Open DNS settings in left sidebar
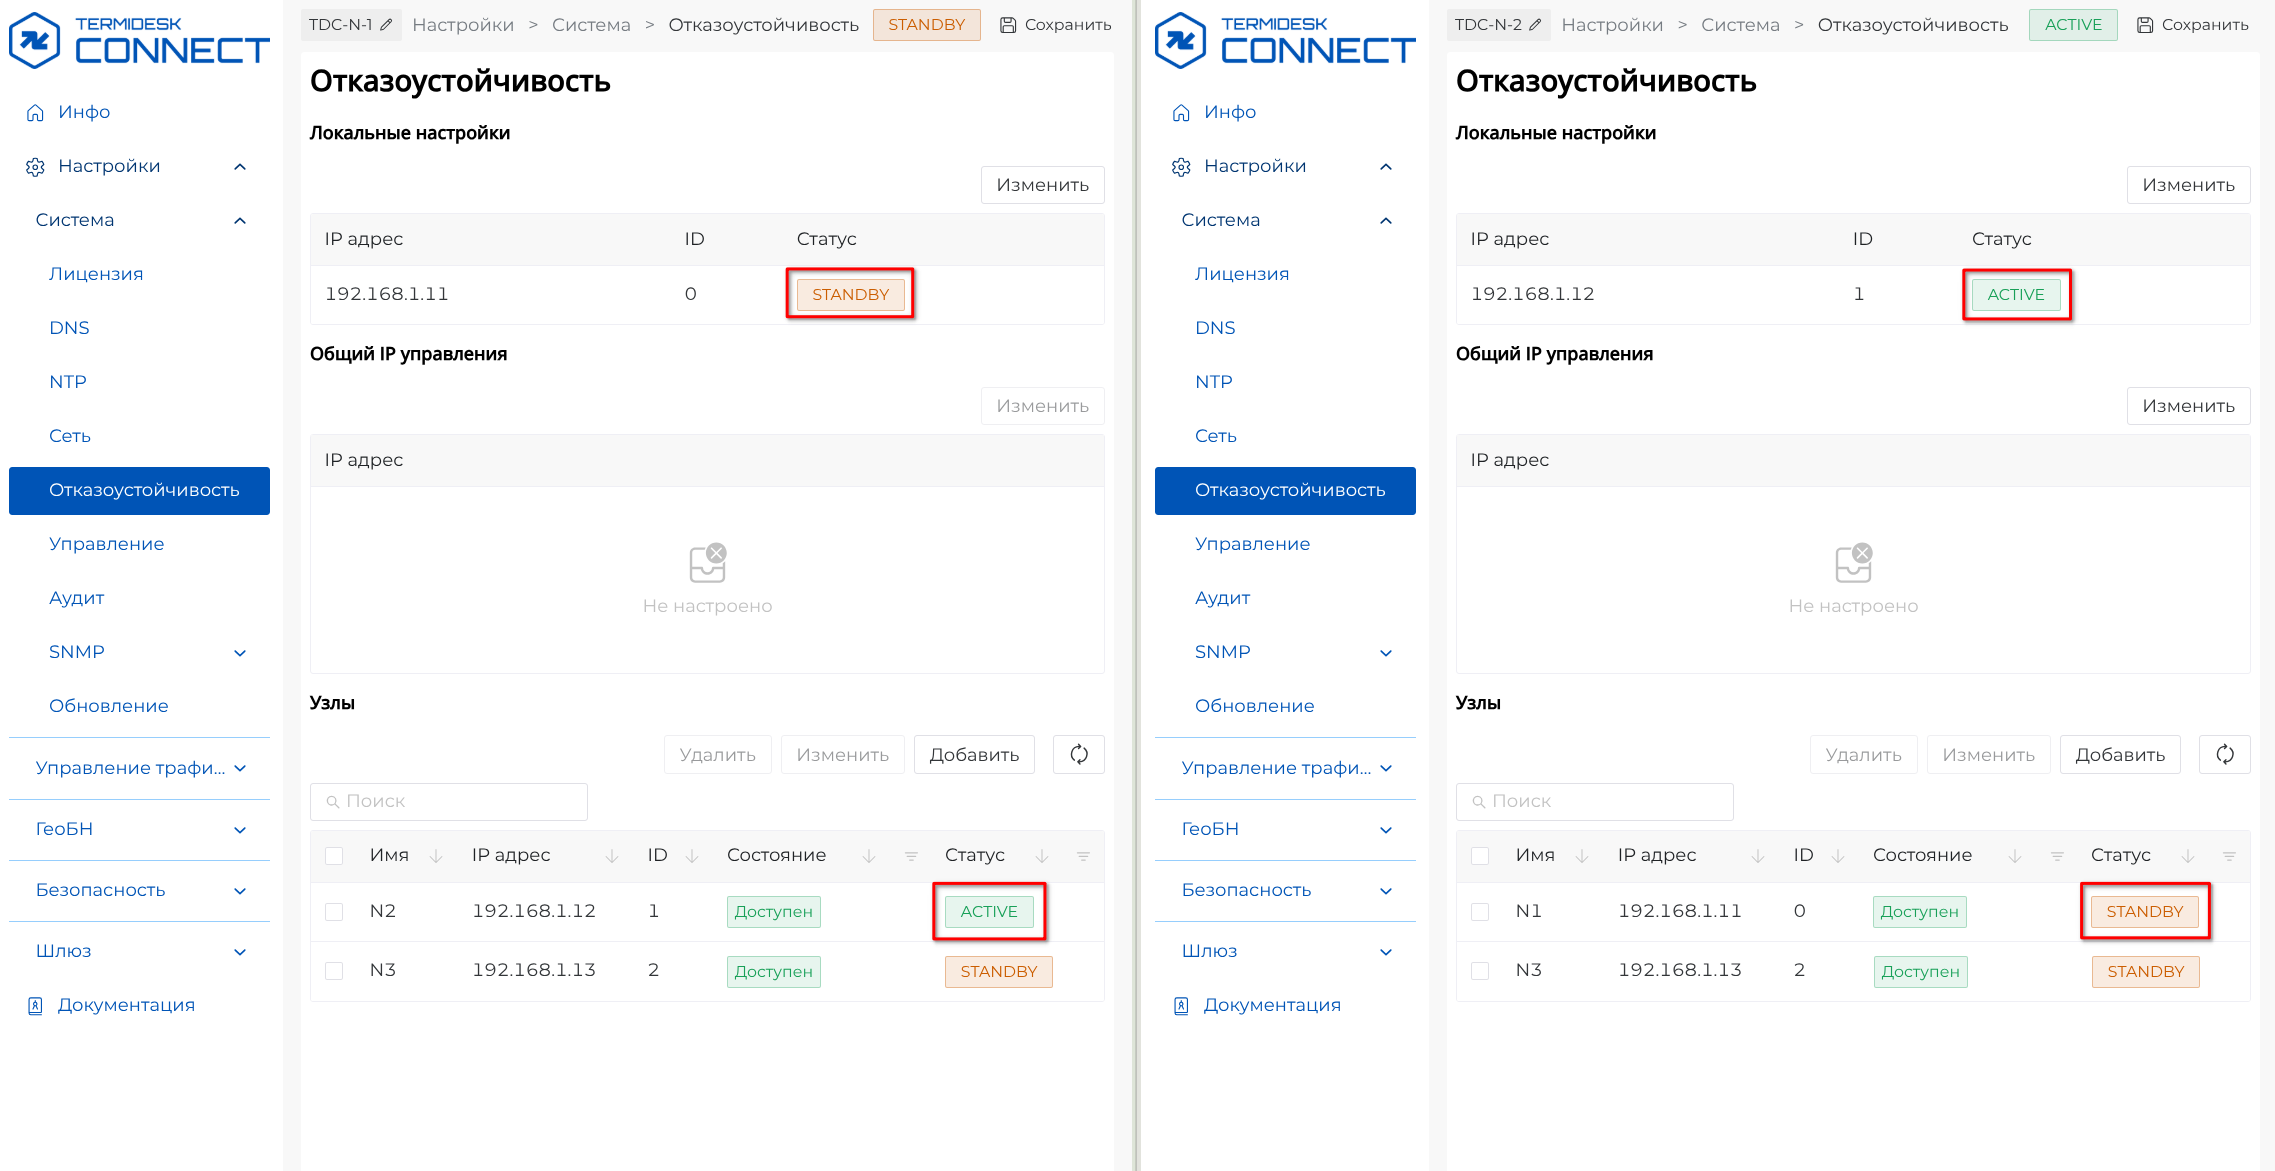Image resolution: width=2275 pixels, height=1171 pixels. [69, 328]
